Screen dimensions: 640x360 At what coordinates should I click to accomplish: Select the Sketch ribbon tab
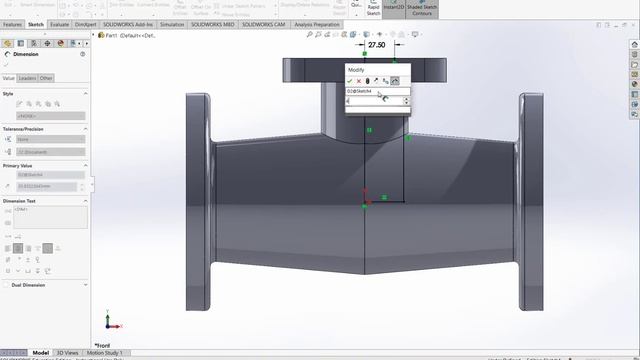(36, 24)
